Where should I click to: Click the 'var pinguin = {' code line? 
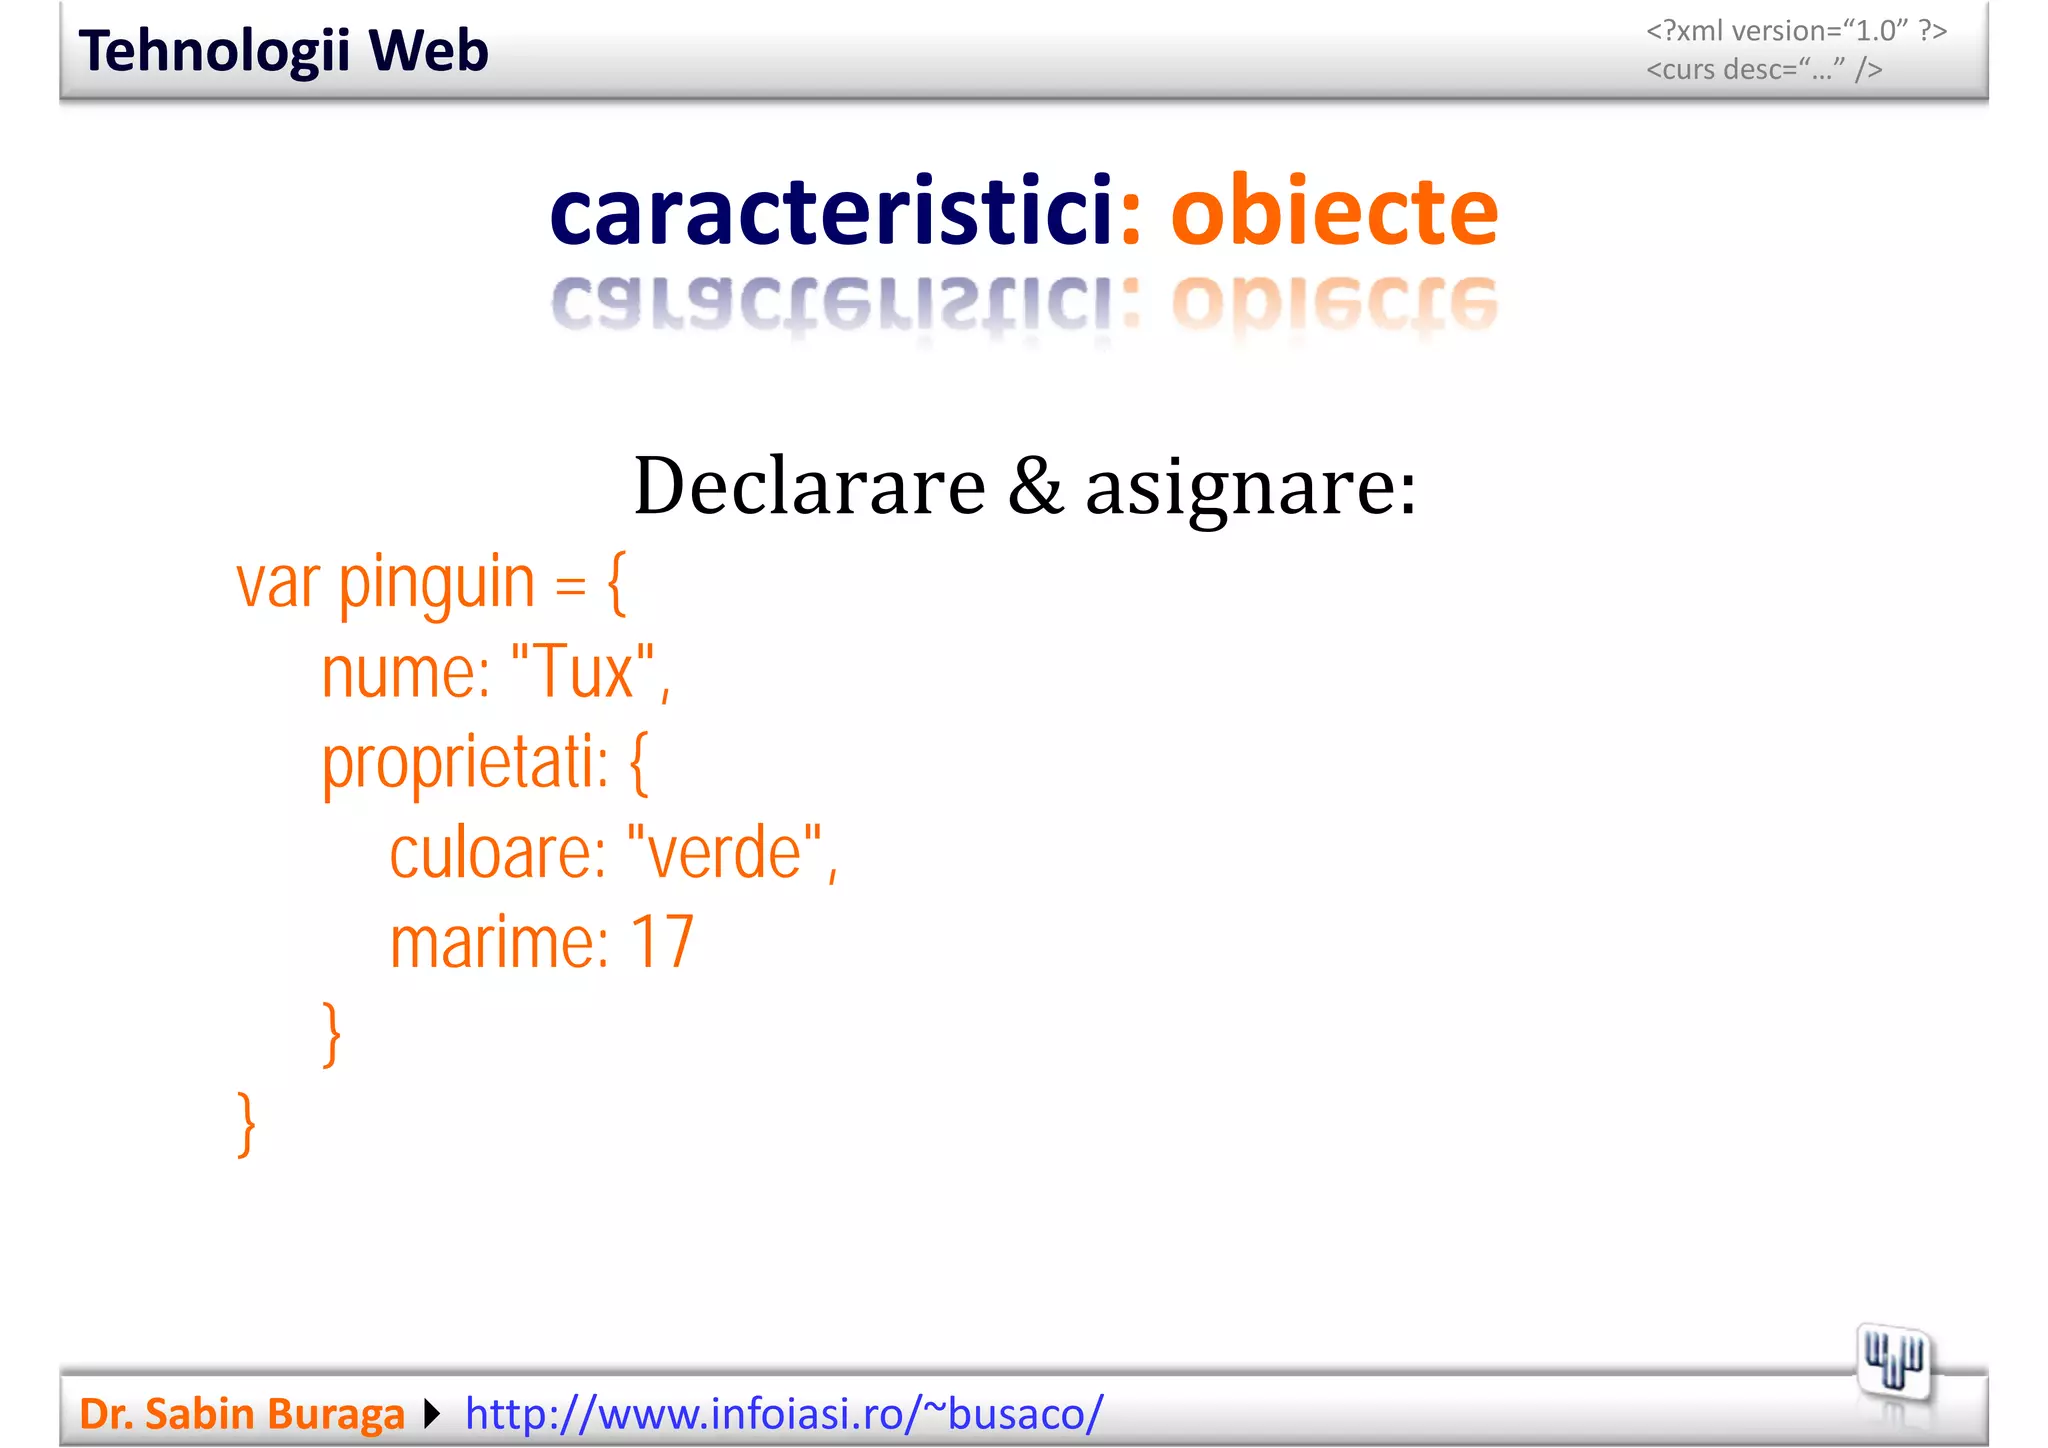(431, 583)
